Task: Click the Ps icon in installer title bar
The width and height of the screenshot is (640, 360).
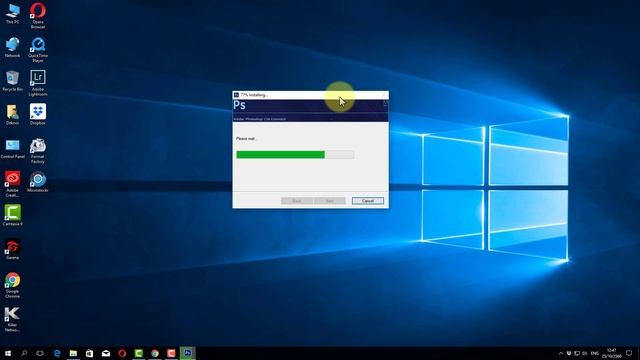Action: (236, 95)
